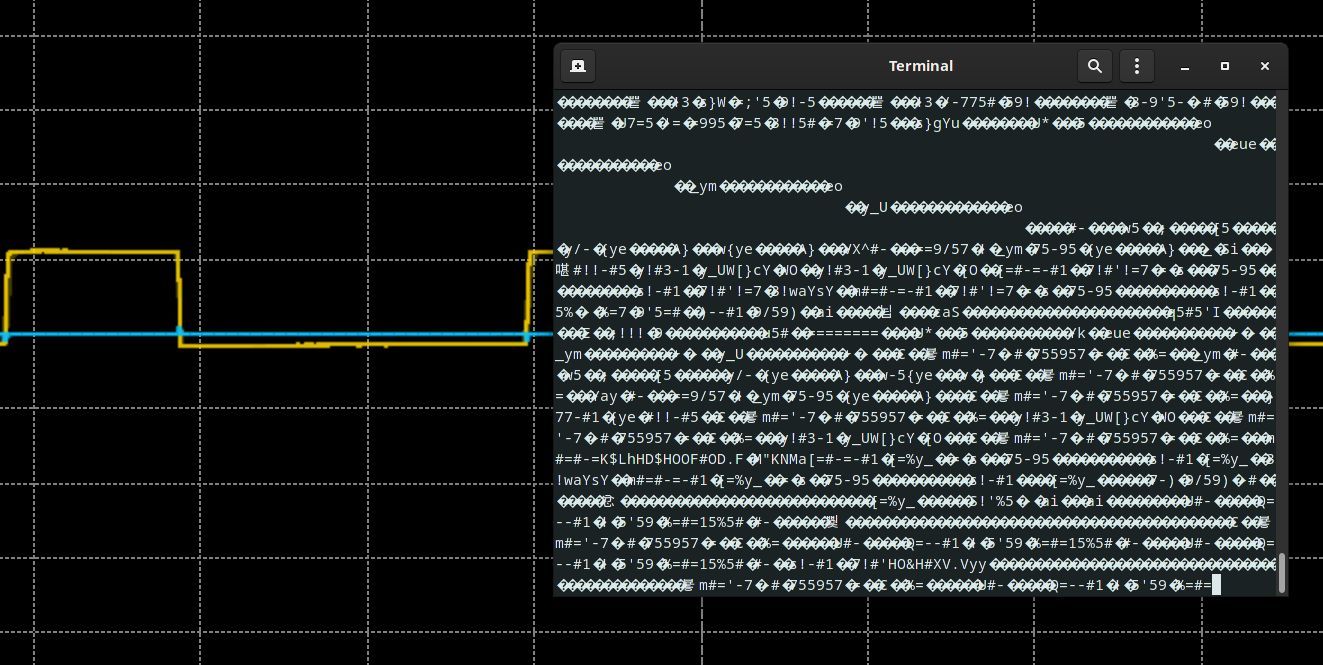Maximize the Terminal window
Image resolution: width=1323 pixels, height=665 pixels.
coord(1225,66)
